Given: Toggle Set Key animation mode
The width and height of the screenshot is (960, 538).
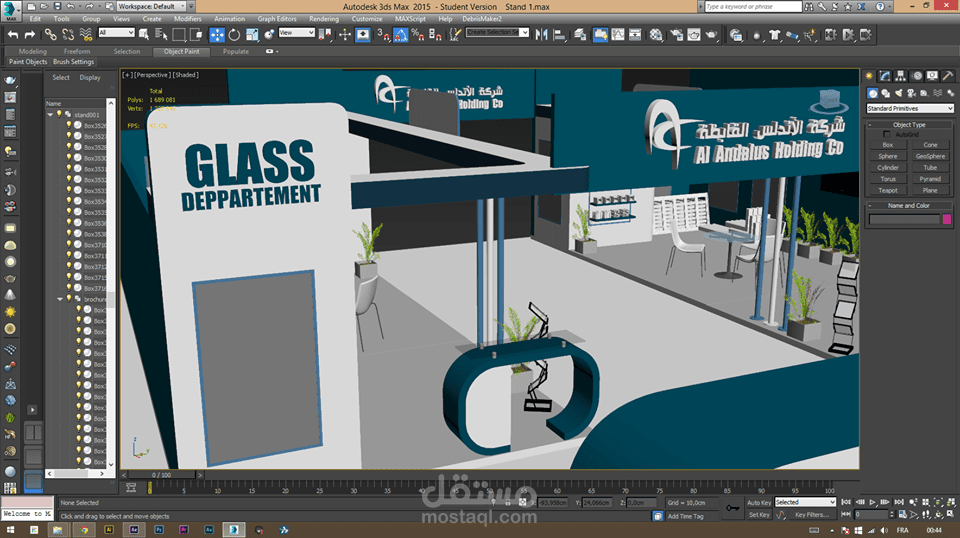Looking at the screenshot, I should [x=759, y=515].
